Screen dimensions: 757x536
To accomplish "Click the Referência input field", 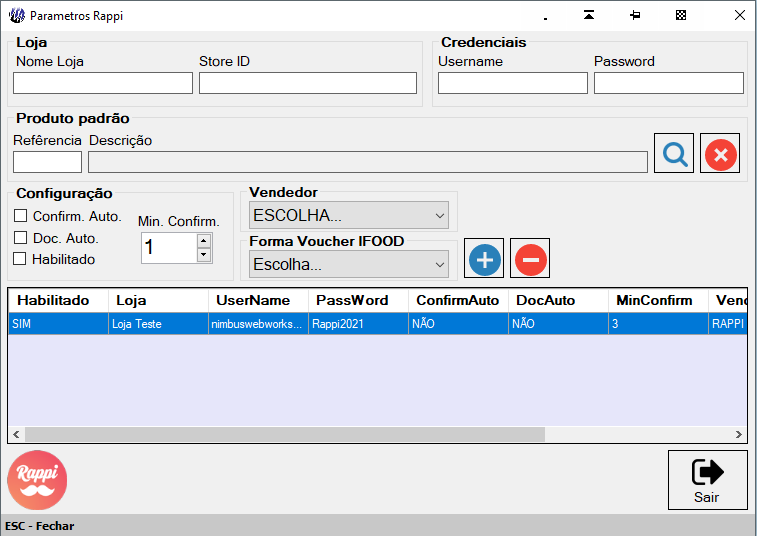I will pyautogui.click(x=47, y=162).
